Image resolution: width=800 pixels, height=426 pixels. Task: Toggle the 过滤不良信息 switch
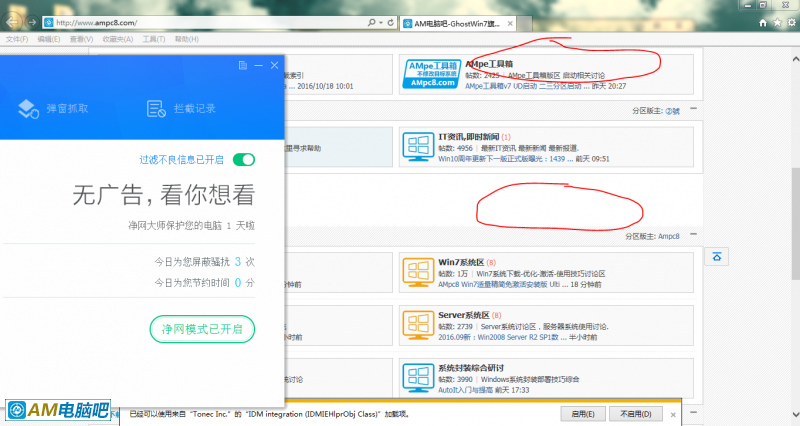point(244,160)
